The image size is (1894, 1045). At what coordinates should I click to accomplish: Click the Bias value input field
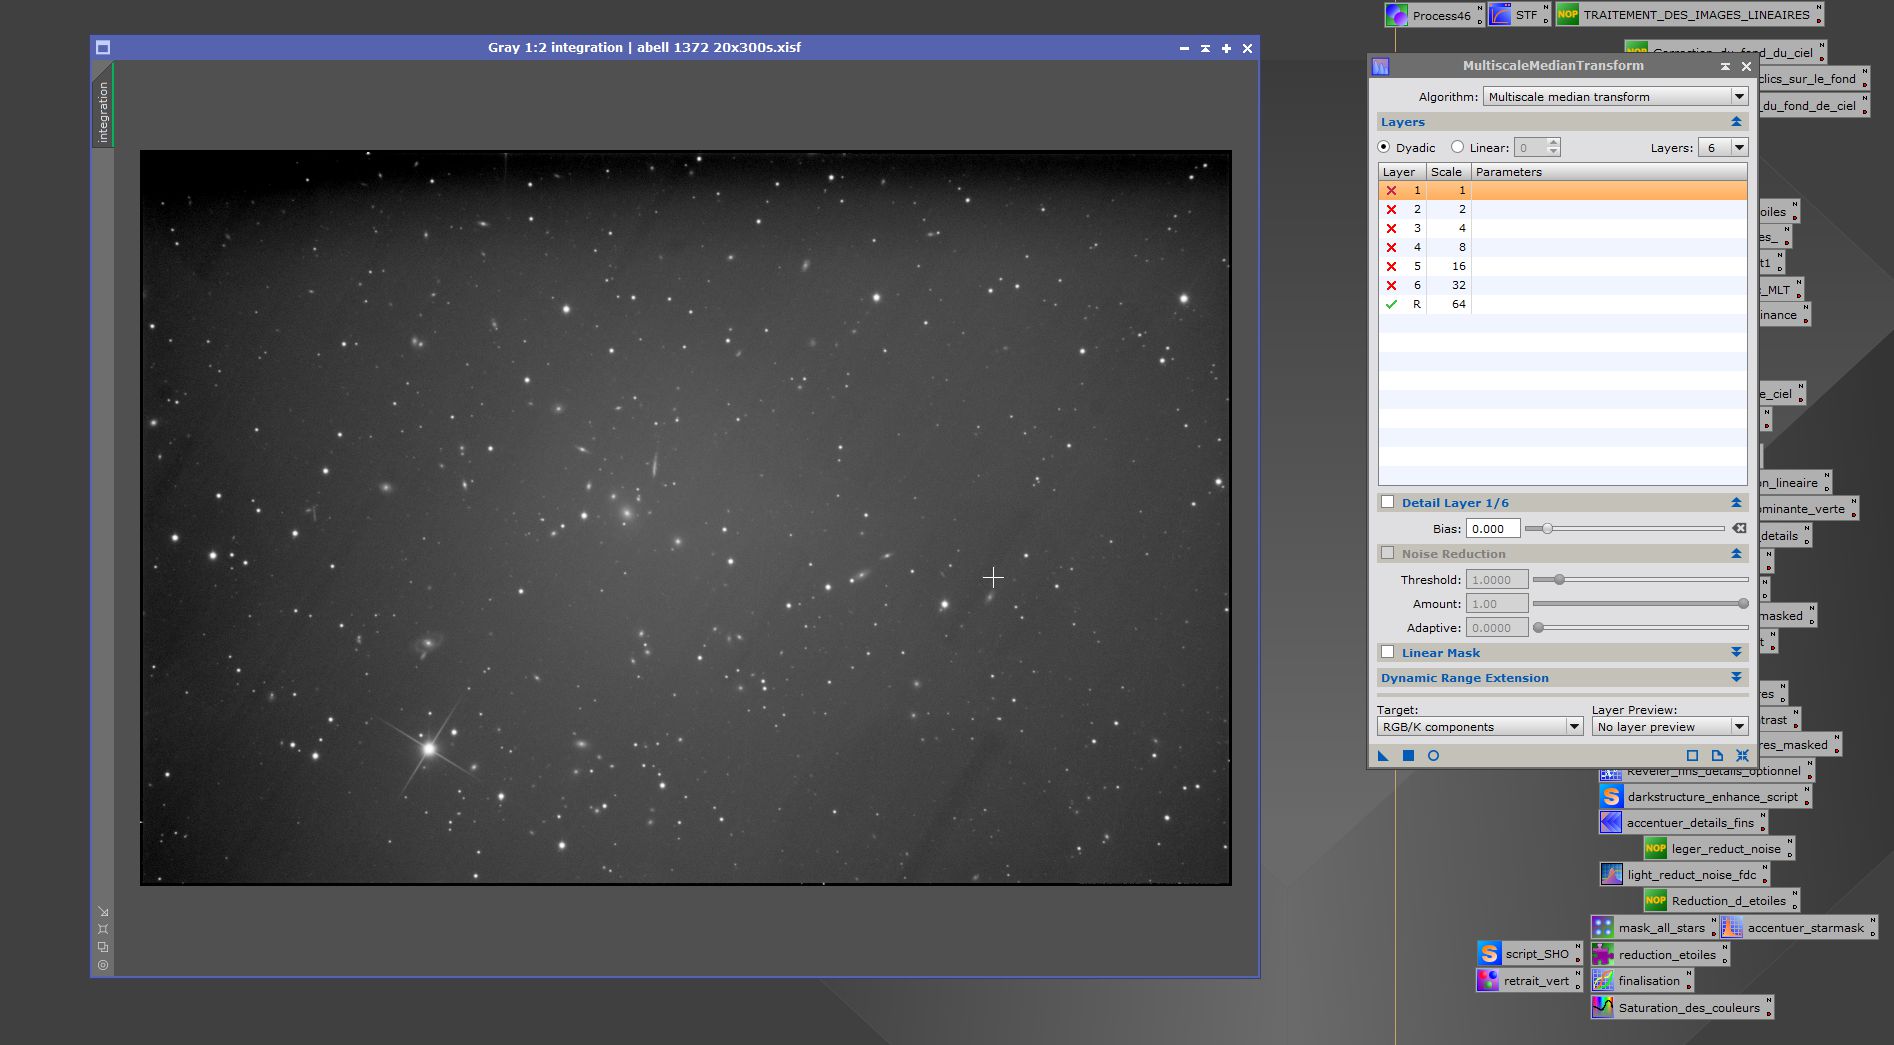1493,528
